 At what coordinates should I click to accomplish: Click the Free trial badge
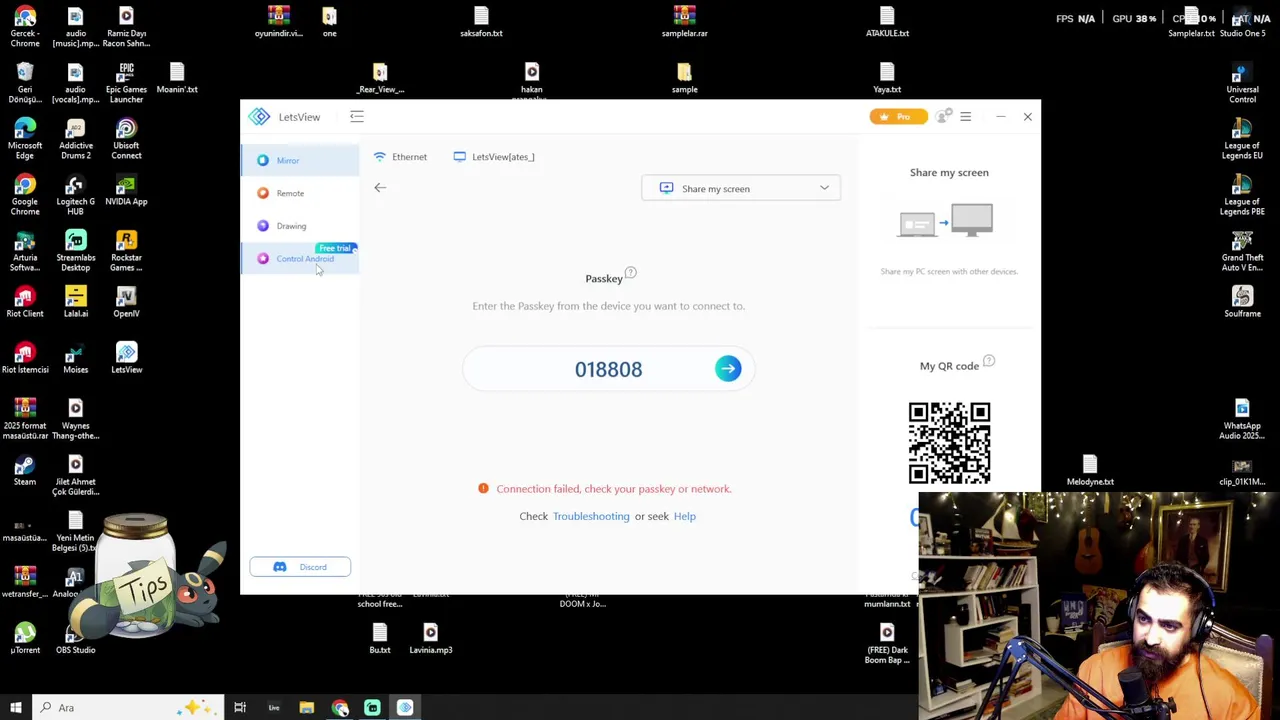(336, 248)
